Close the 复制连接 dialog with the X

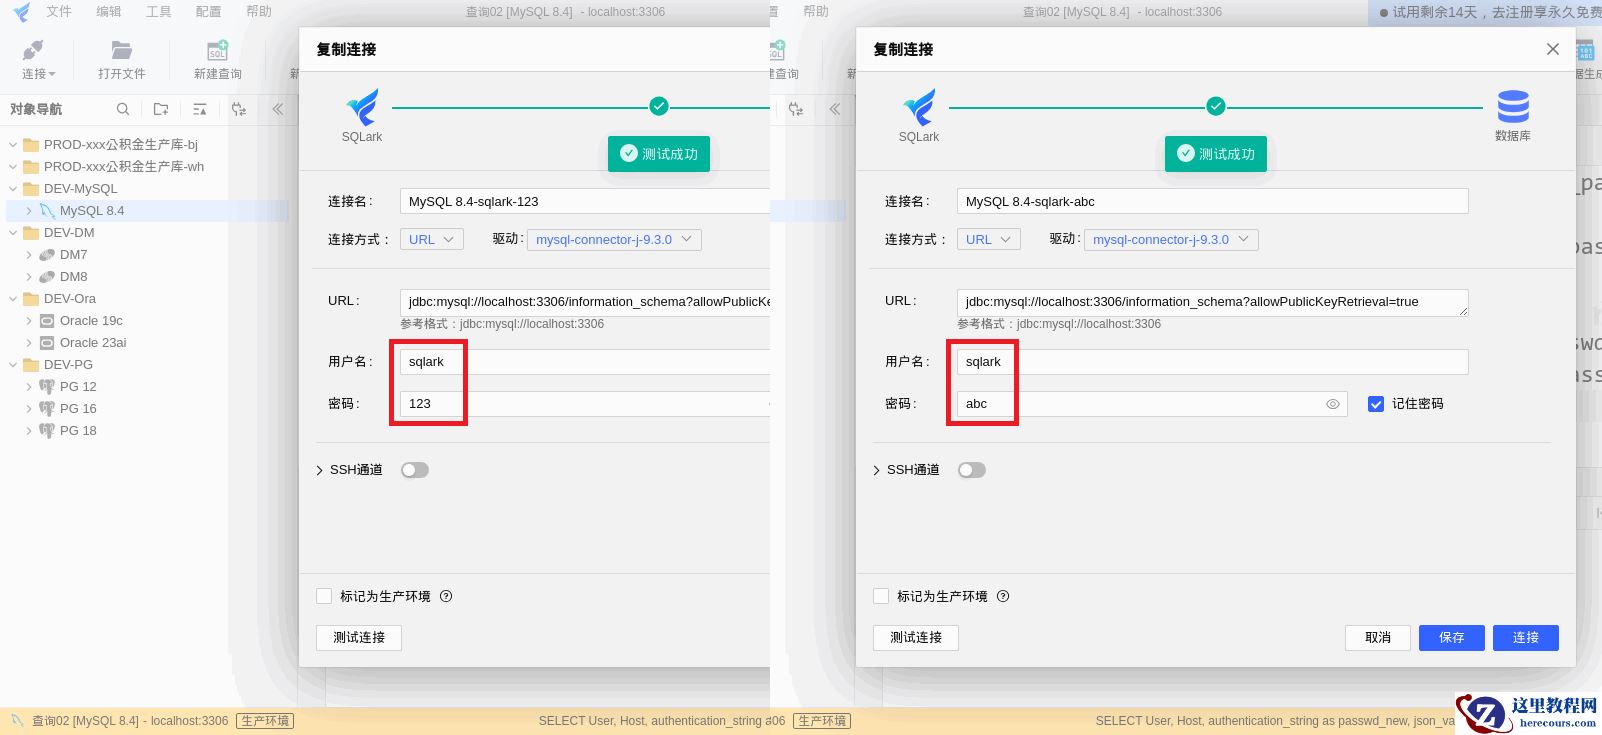point(1553,49)
